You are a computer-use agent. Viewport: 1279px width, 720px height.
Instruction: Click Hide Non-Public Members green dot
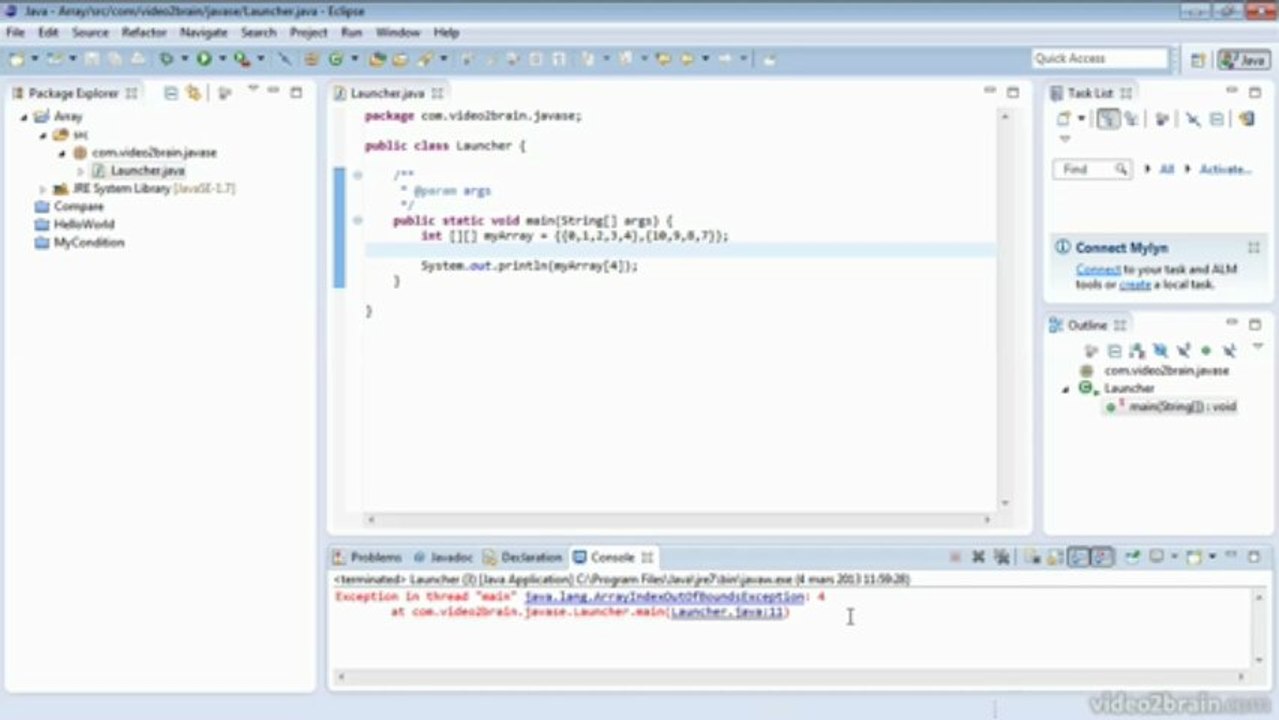[x=1206, y=351]
